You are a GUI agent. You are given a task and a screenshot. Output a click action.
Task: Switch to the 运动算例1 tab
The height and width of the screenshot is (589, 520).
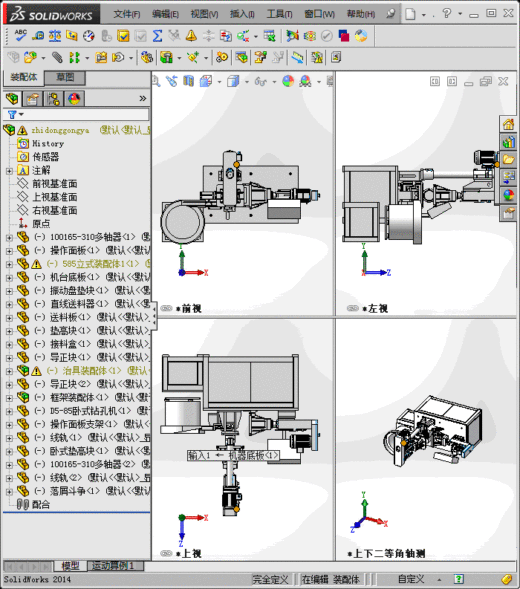[113, 566]
